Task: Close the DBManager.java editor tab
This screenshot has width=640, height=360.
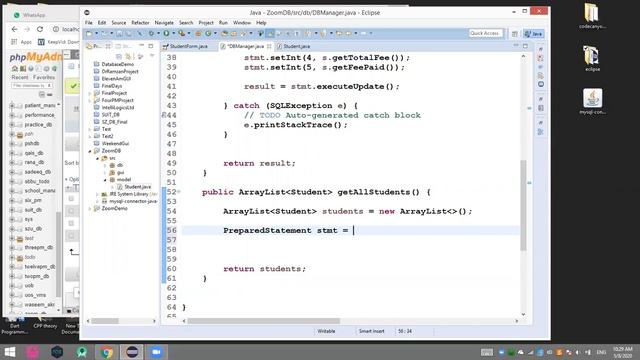Action: (x=269, y=47)
